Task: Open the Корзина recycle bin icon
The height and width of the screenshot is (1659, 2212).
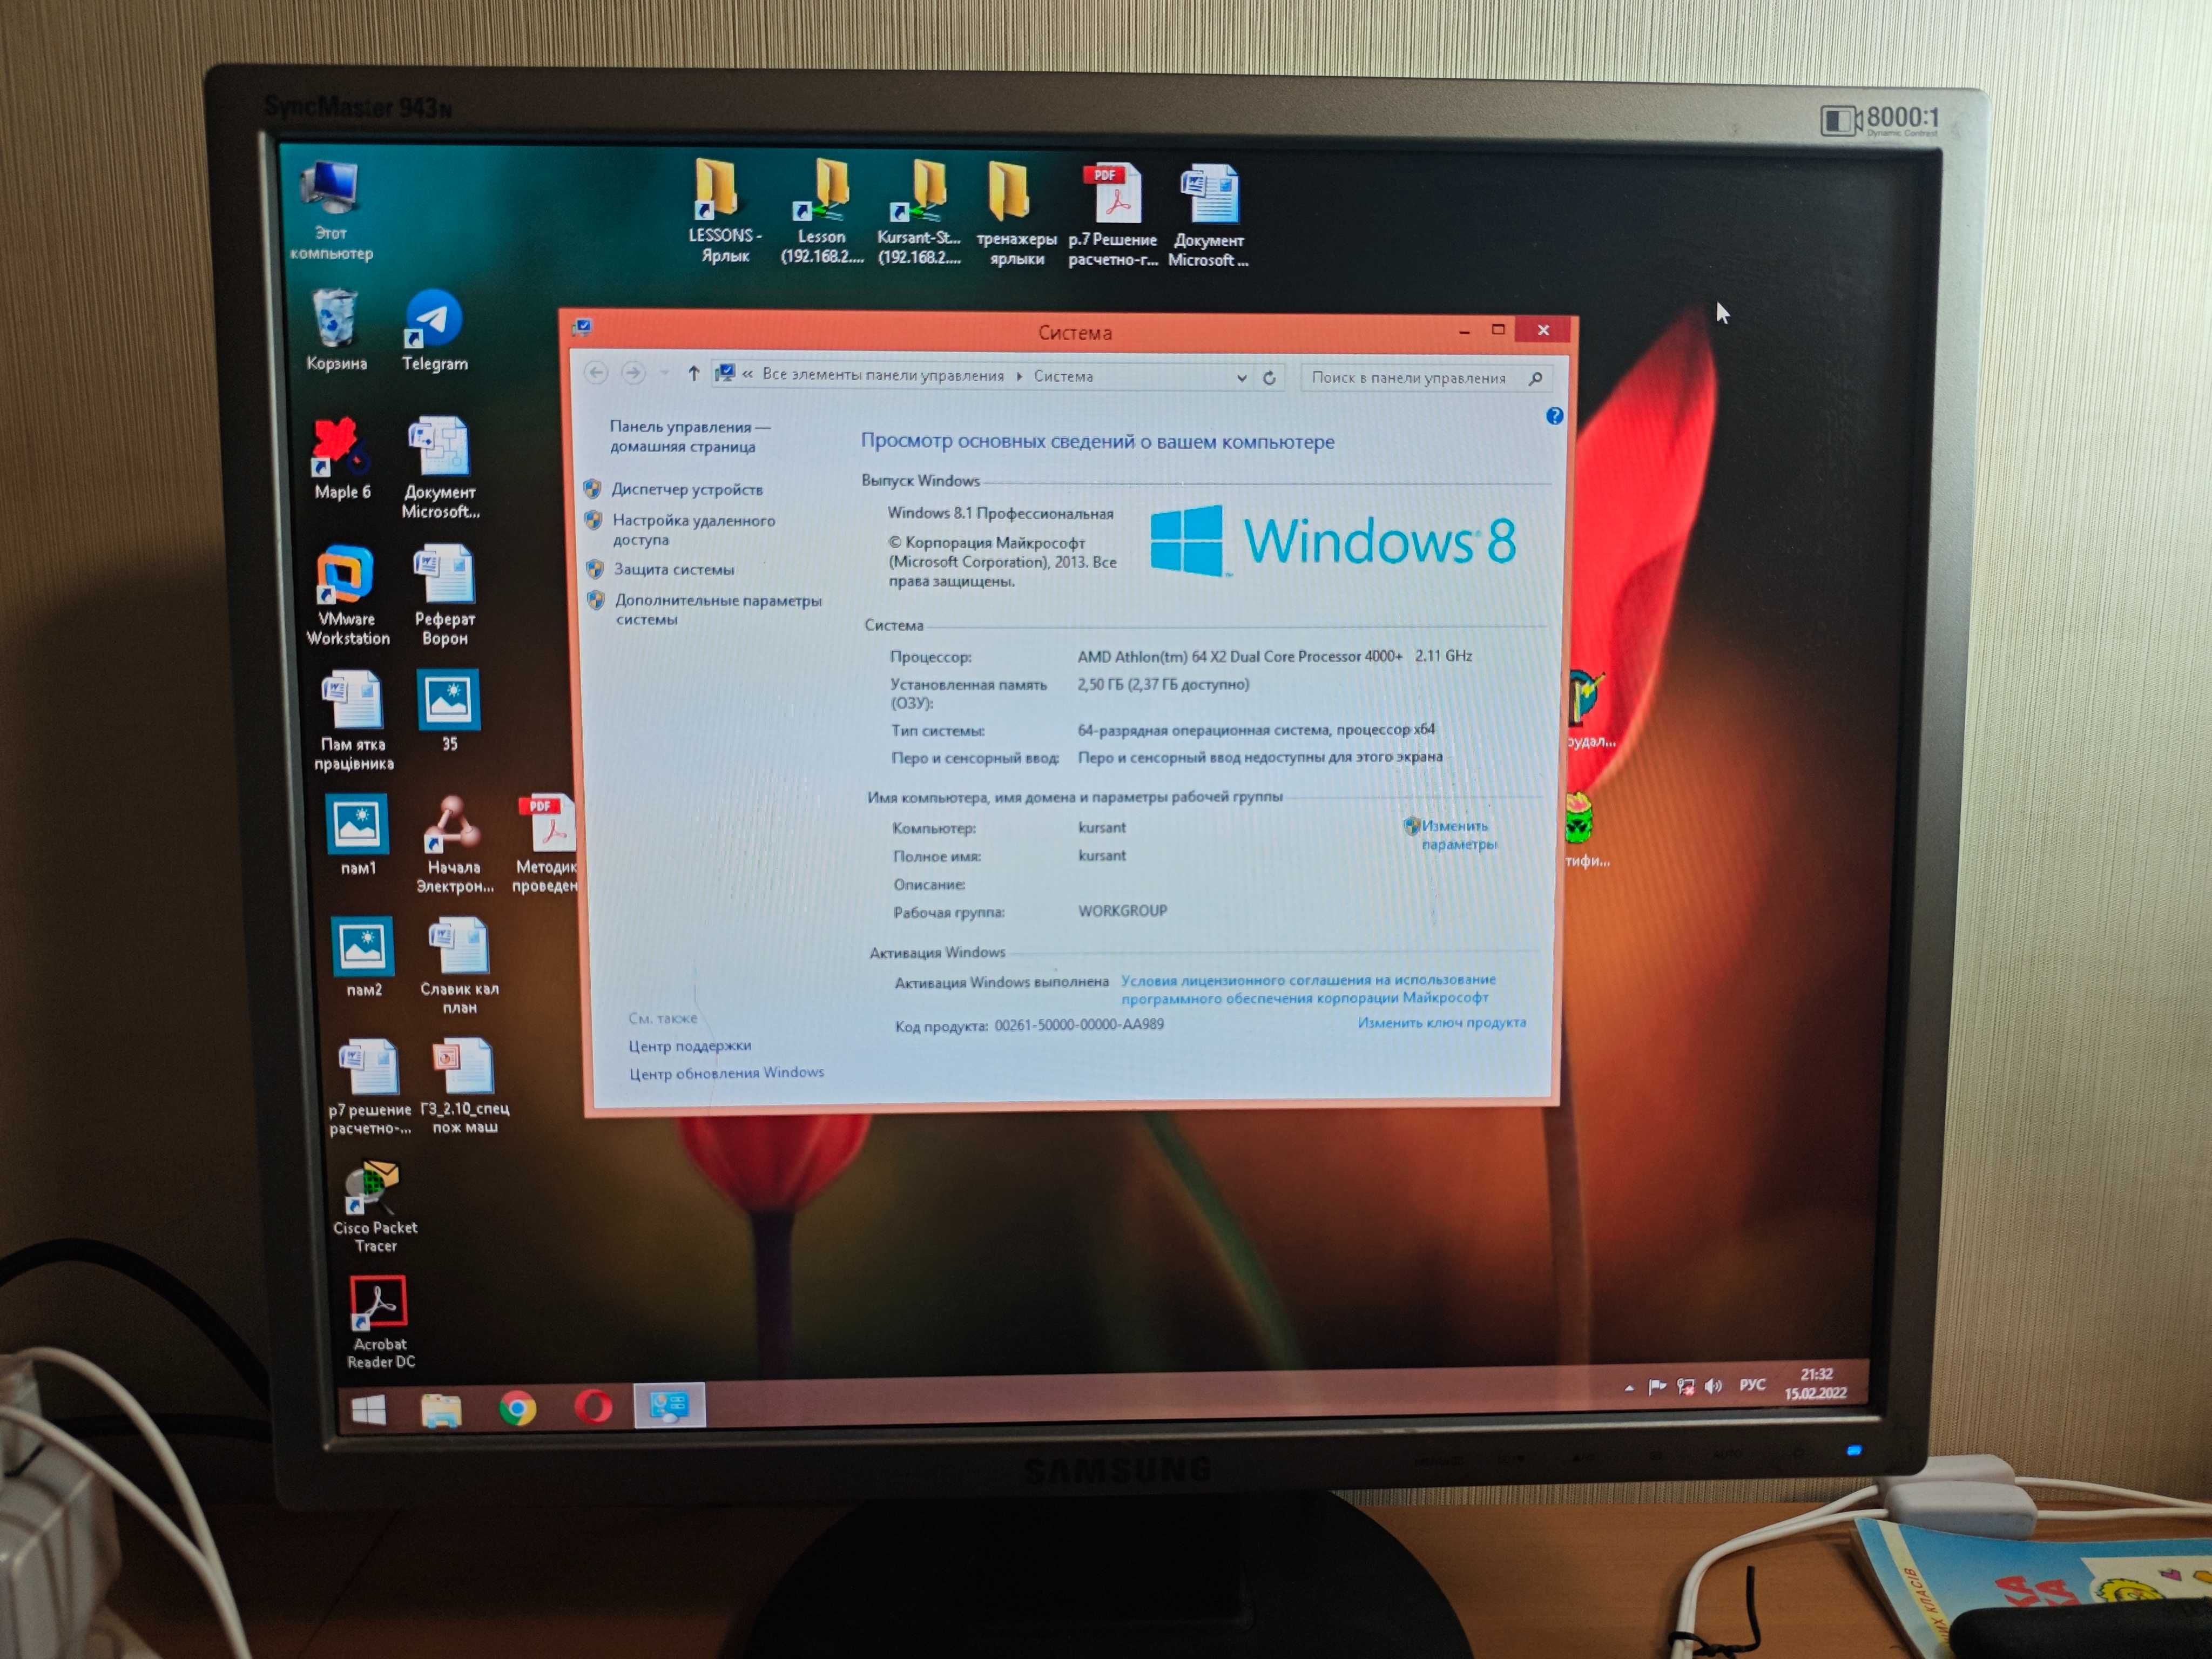Action: (x=336, y=330)
